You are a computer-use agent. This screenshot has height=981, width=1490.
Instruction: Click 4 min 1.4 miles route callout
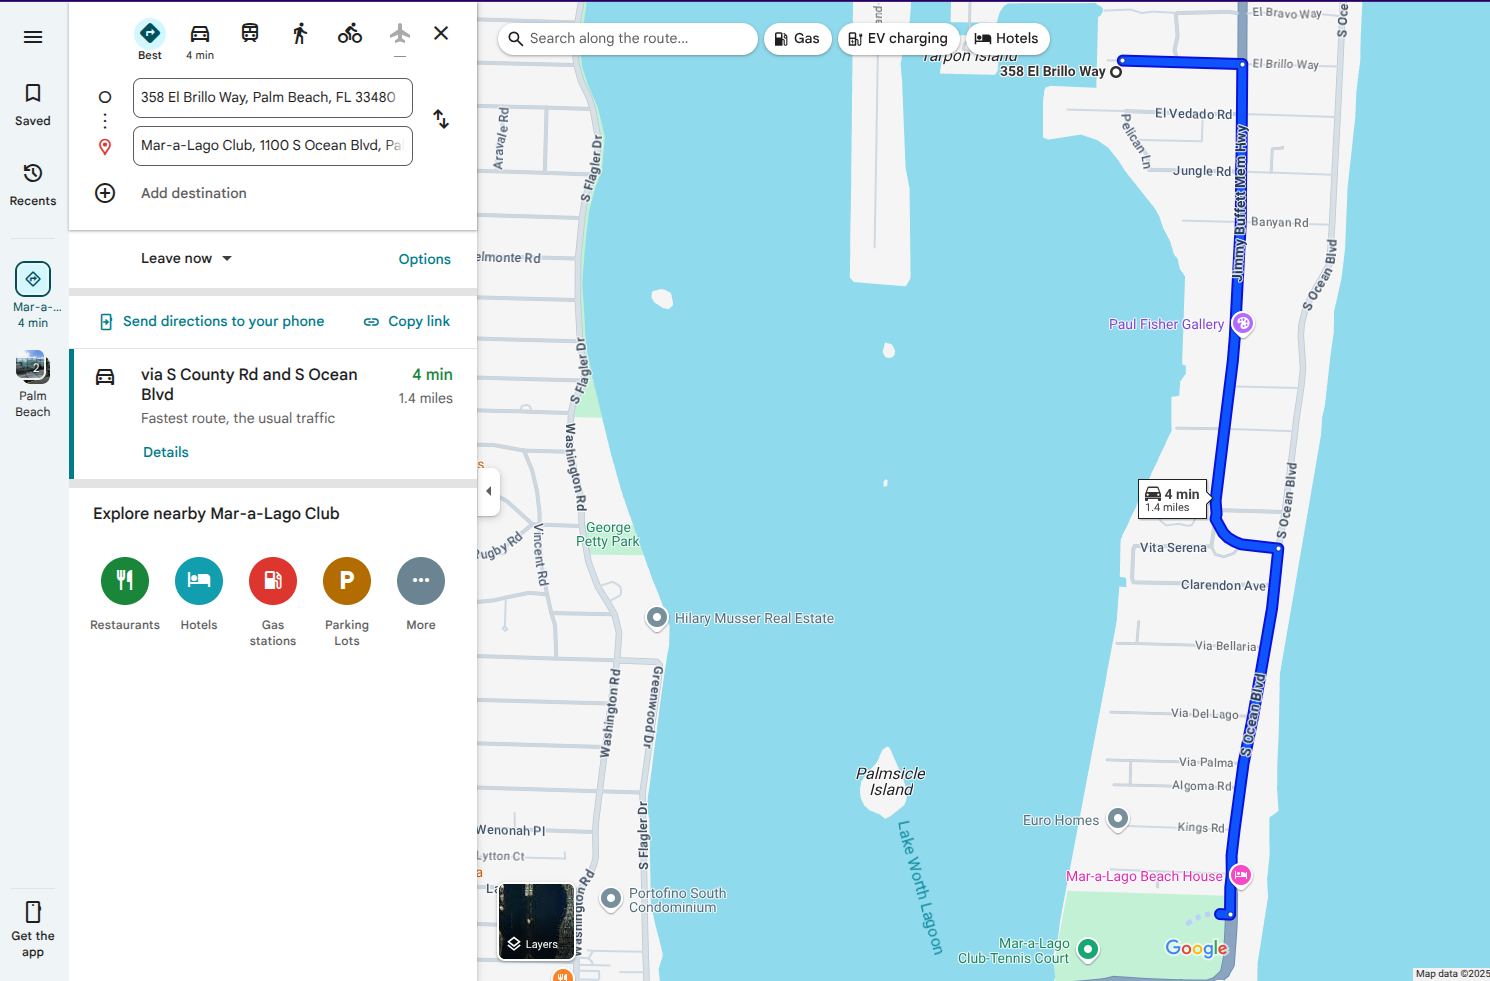coord(1173,498)
